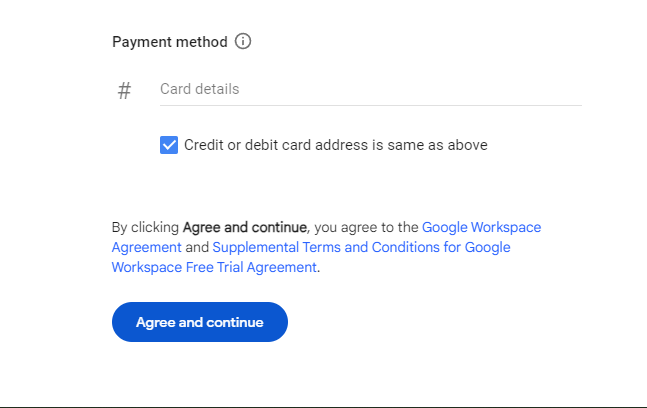Open Supplemental Terms and Conditions link
The height and width of the screenshot is (408, 647).
point(361,247)
